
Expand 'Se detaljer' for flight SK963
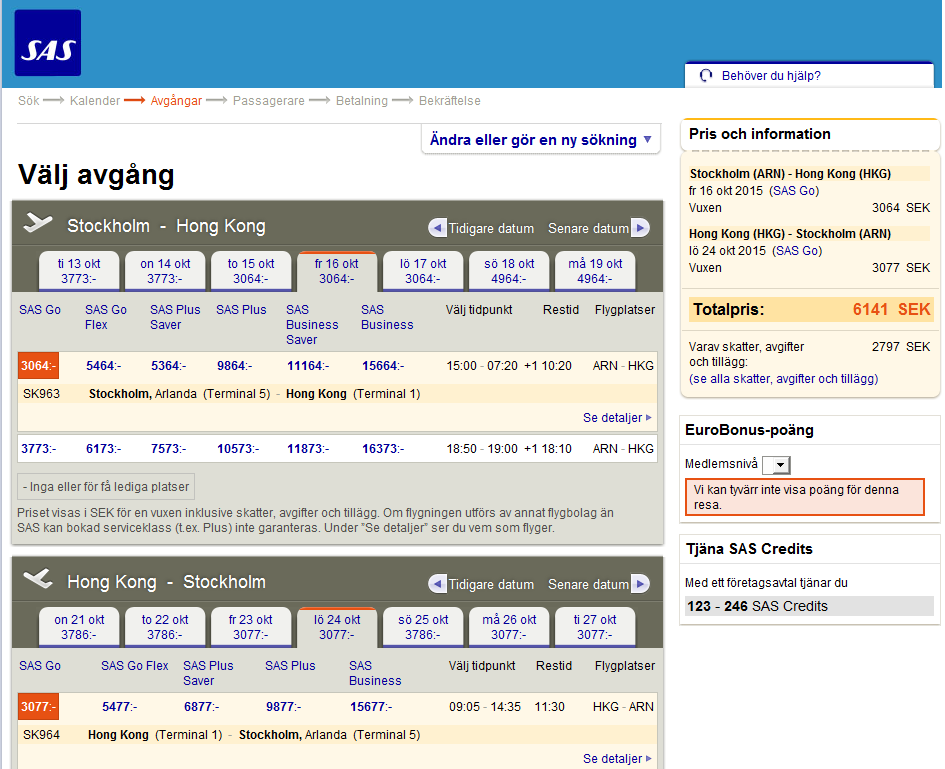[617, 418]
